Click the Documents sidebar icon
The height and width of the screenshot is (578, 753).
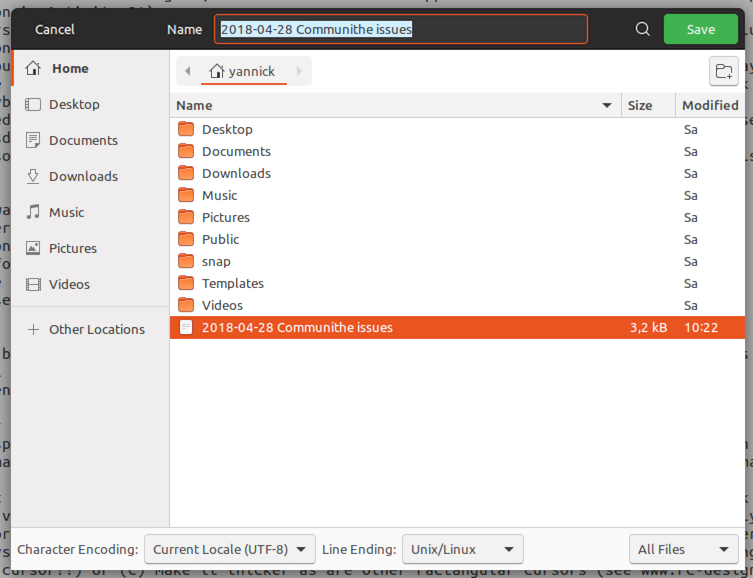coord(33,140)
